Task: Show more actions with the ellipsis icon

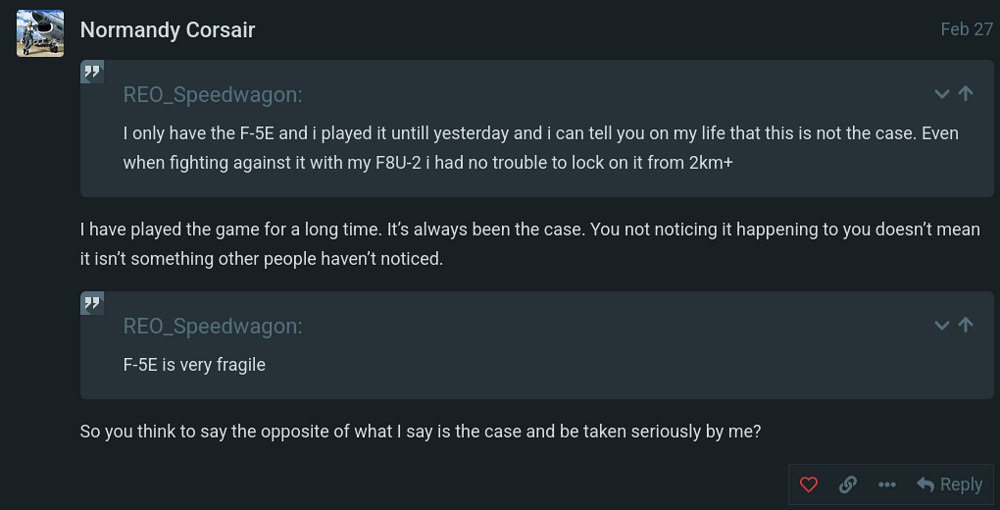Action: pyautogui.click(x=887, y=484)
